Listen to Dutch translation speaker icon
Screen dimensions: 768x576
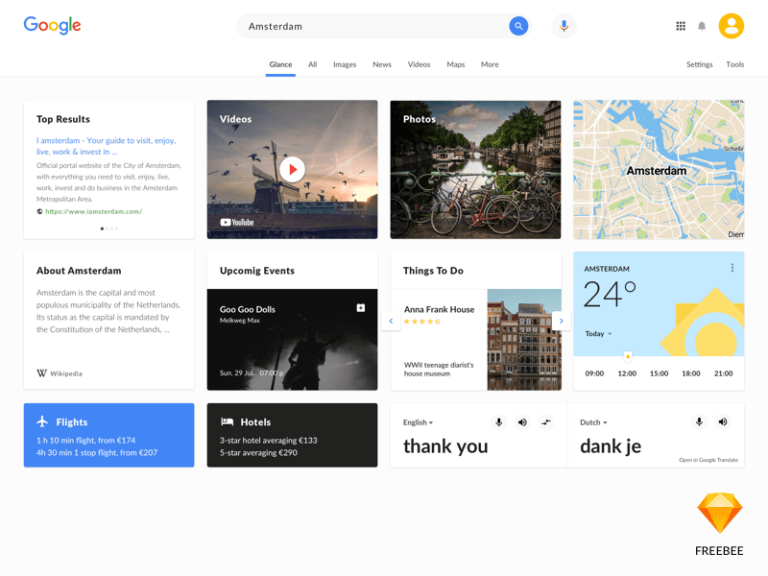(723, 422)
